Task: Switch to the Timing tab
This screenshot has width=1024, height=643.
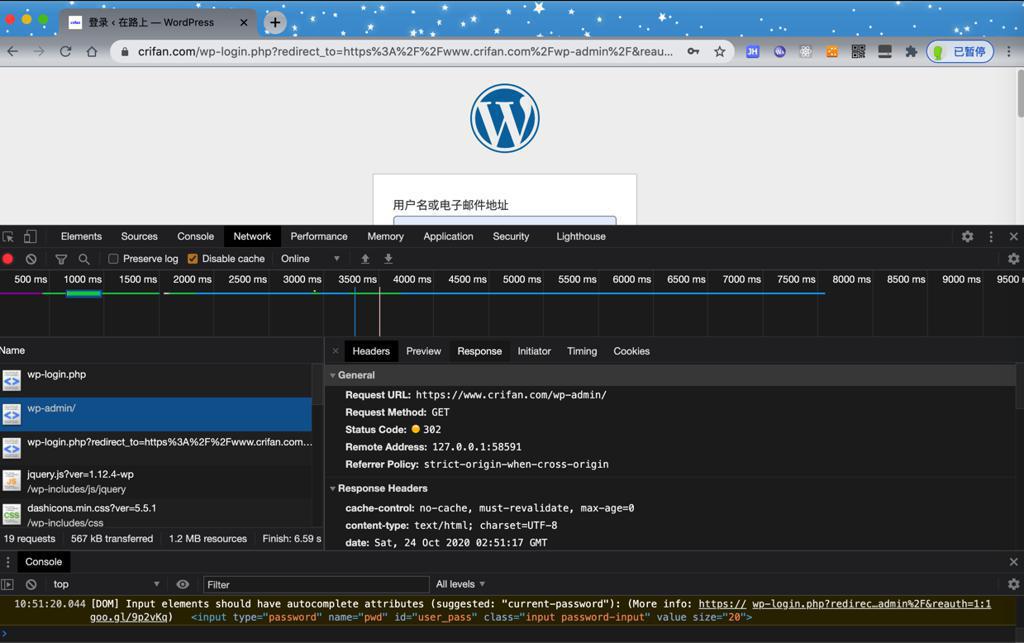Action: (582, 351)
